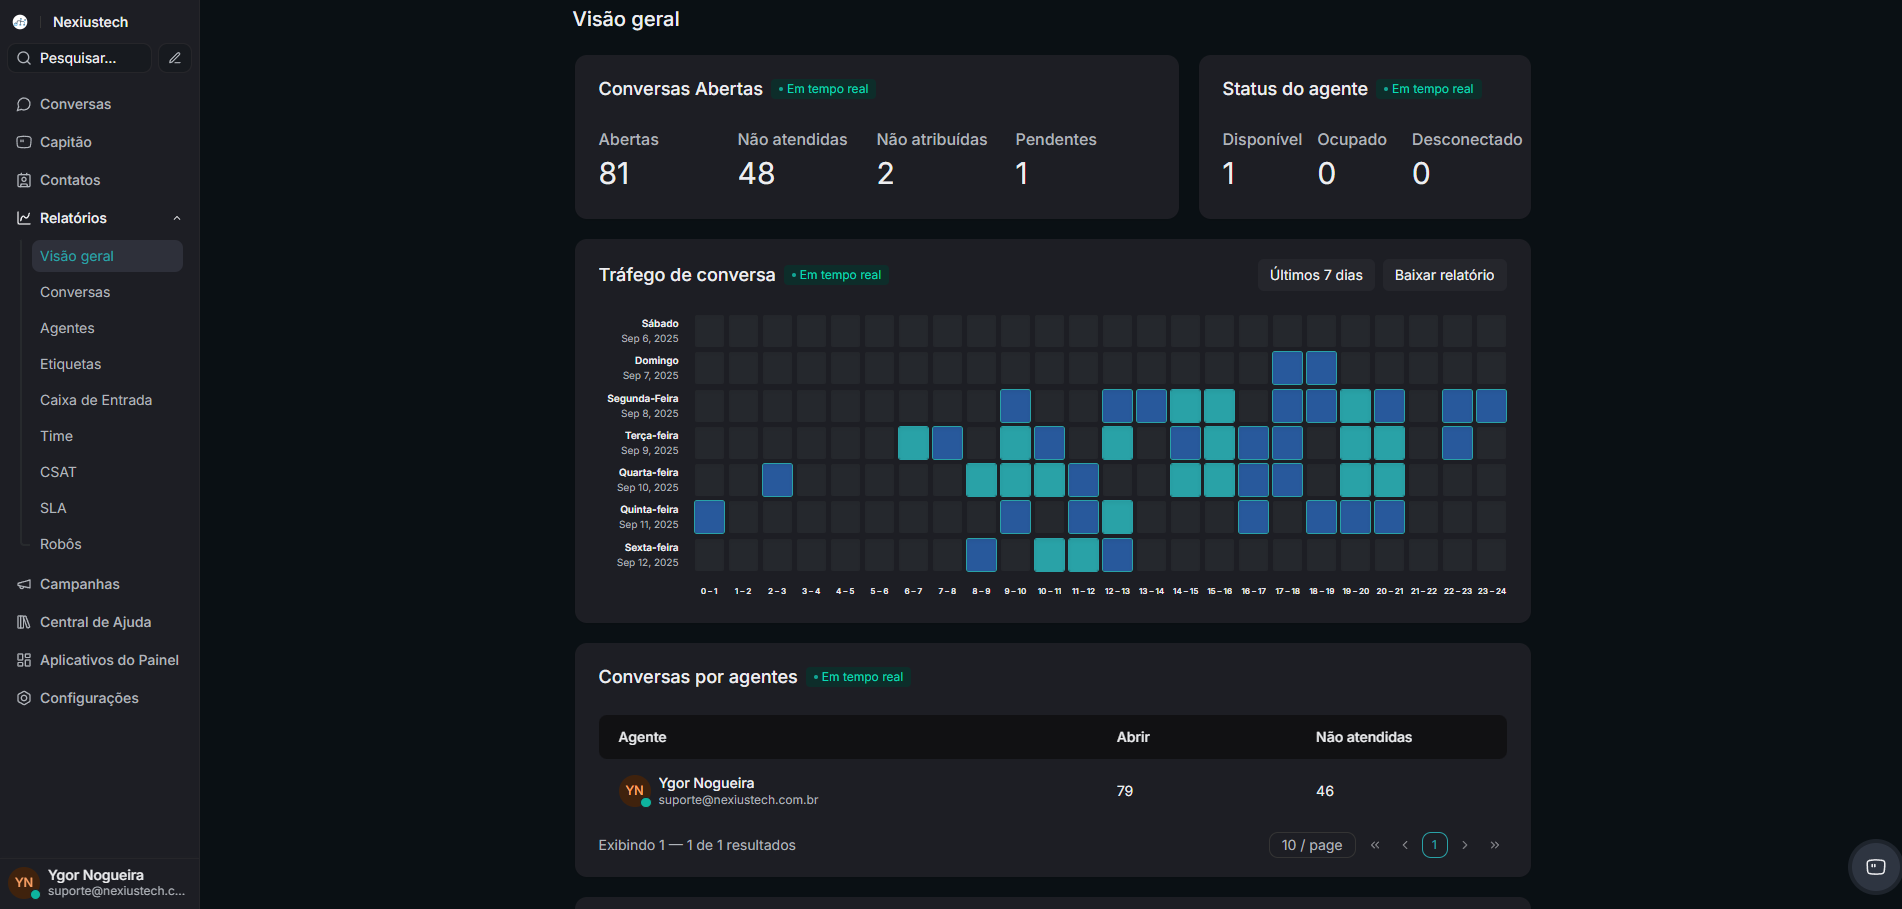The image size is (1902, 909).
Task: Open Campanhas via its megaphone icon
Action: coord(23,584)
